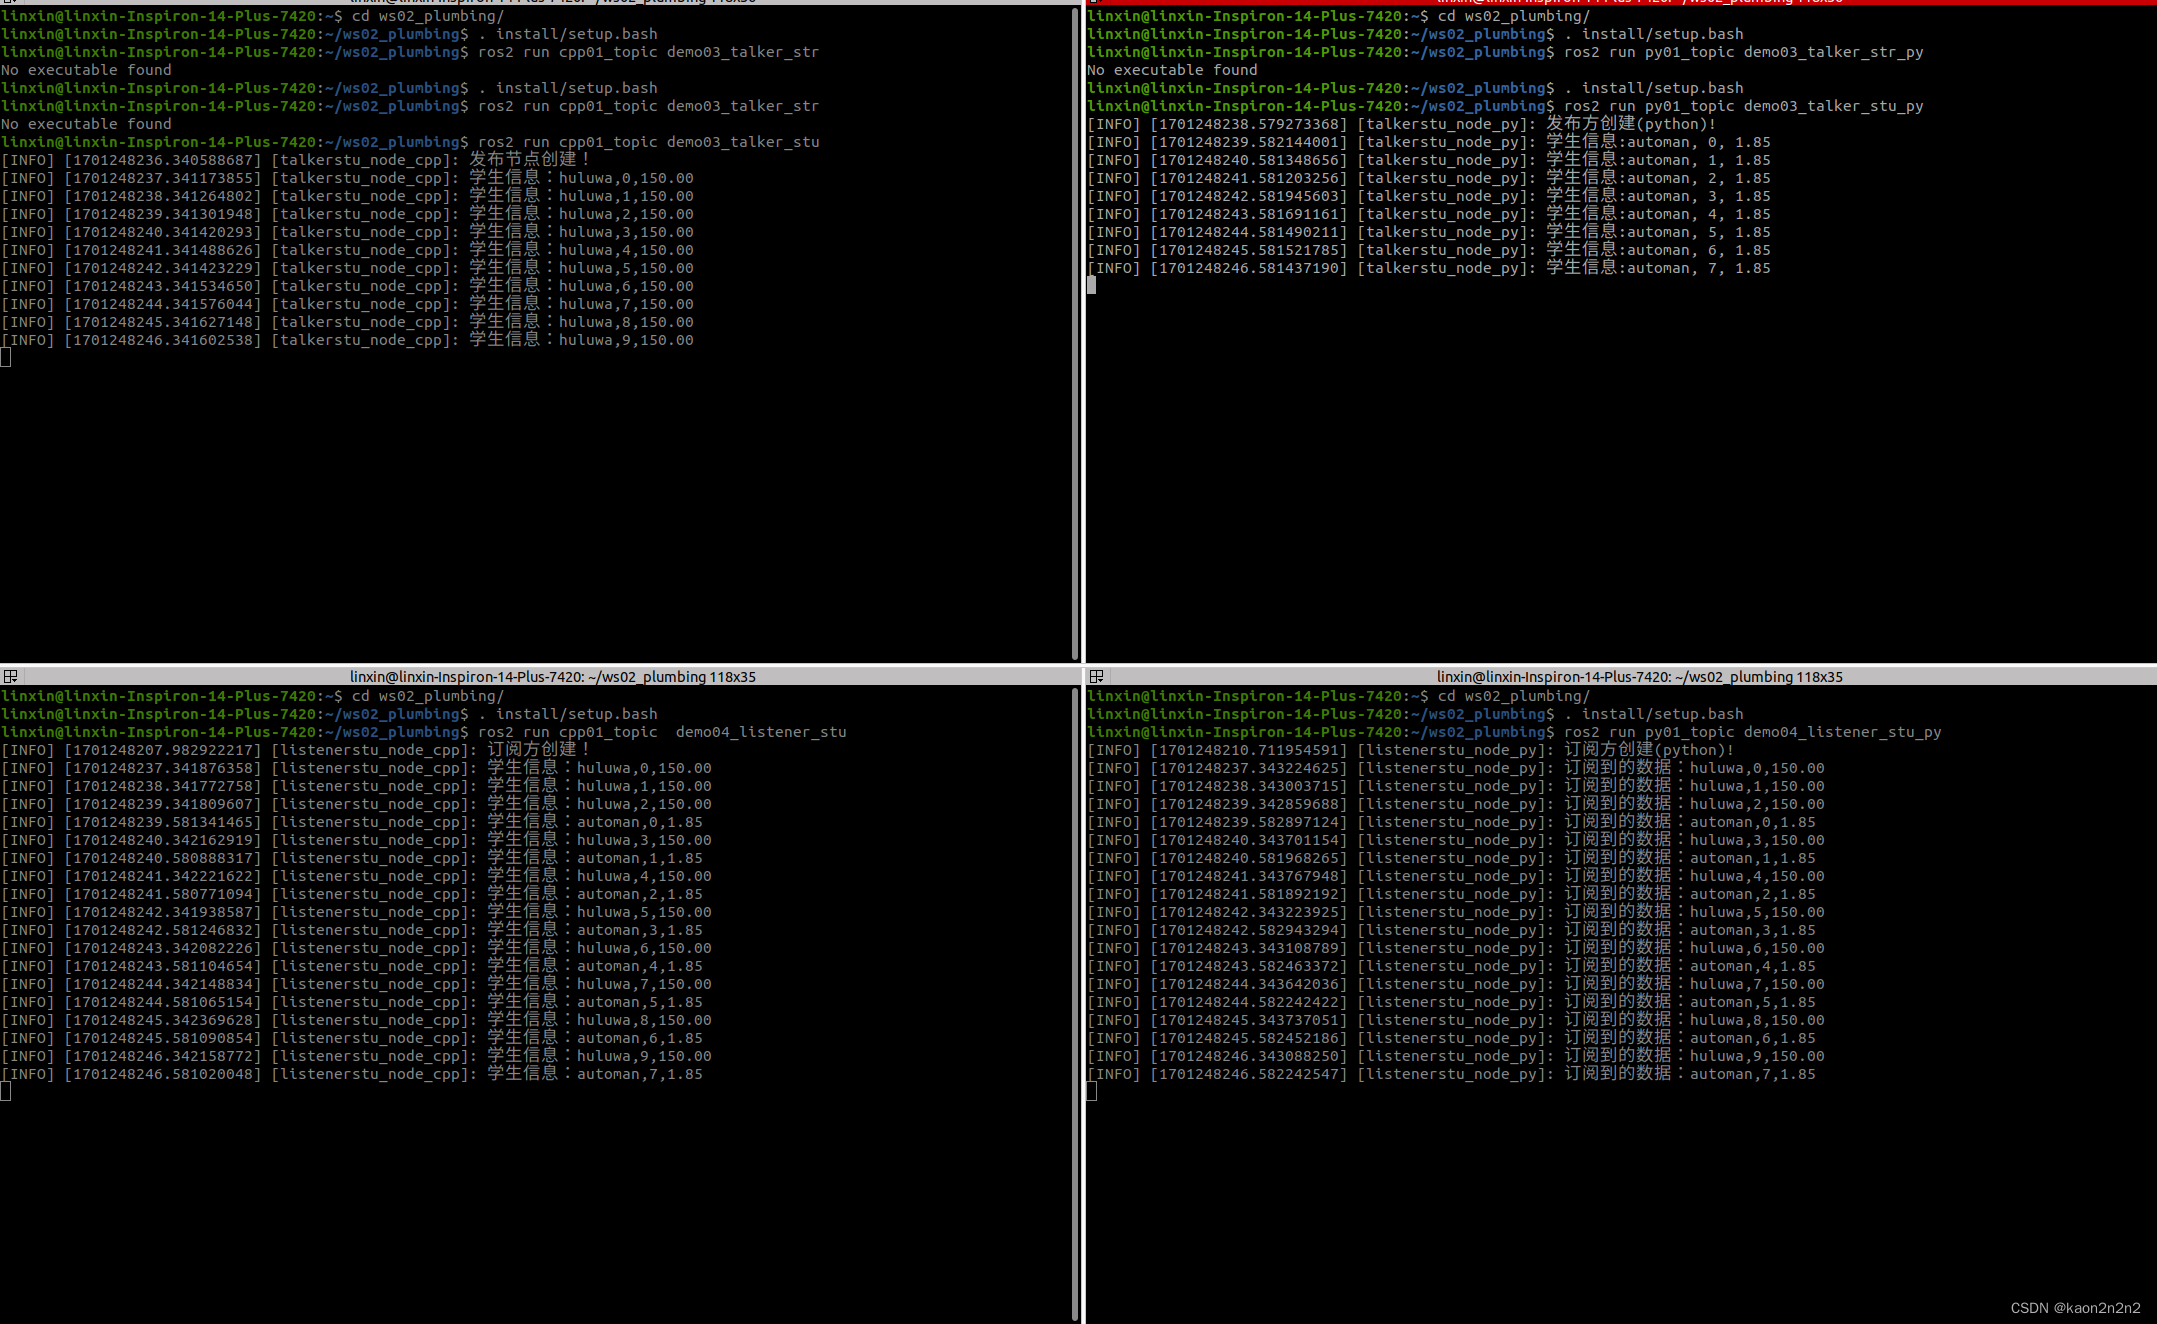Click the 'automan, 7, 1.85' line in the top-right pane

click(x=1429, y=268)
